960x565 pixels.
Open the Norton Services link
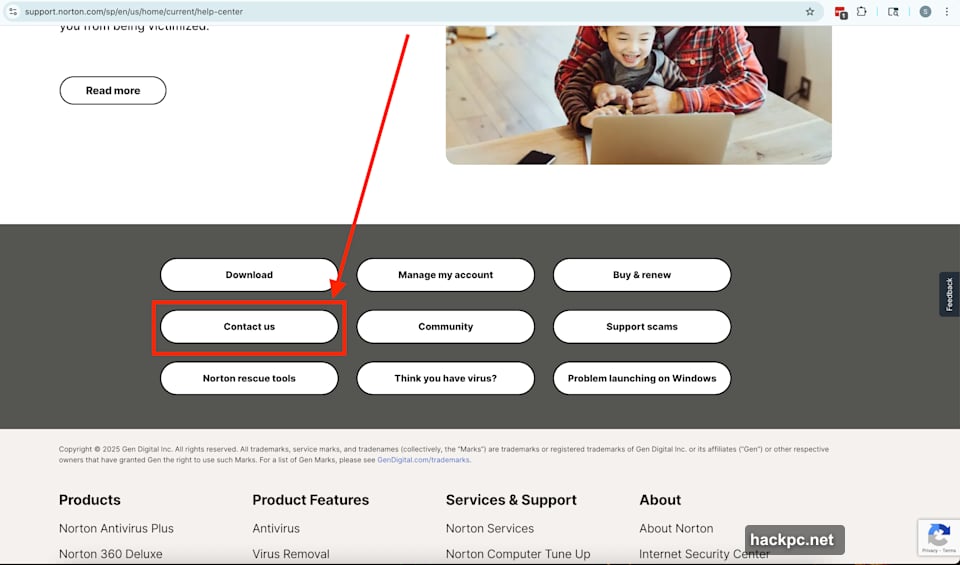coord(490,528)
